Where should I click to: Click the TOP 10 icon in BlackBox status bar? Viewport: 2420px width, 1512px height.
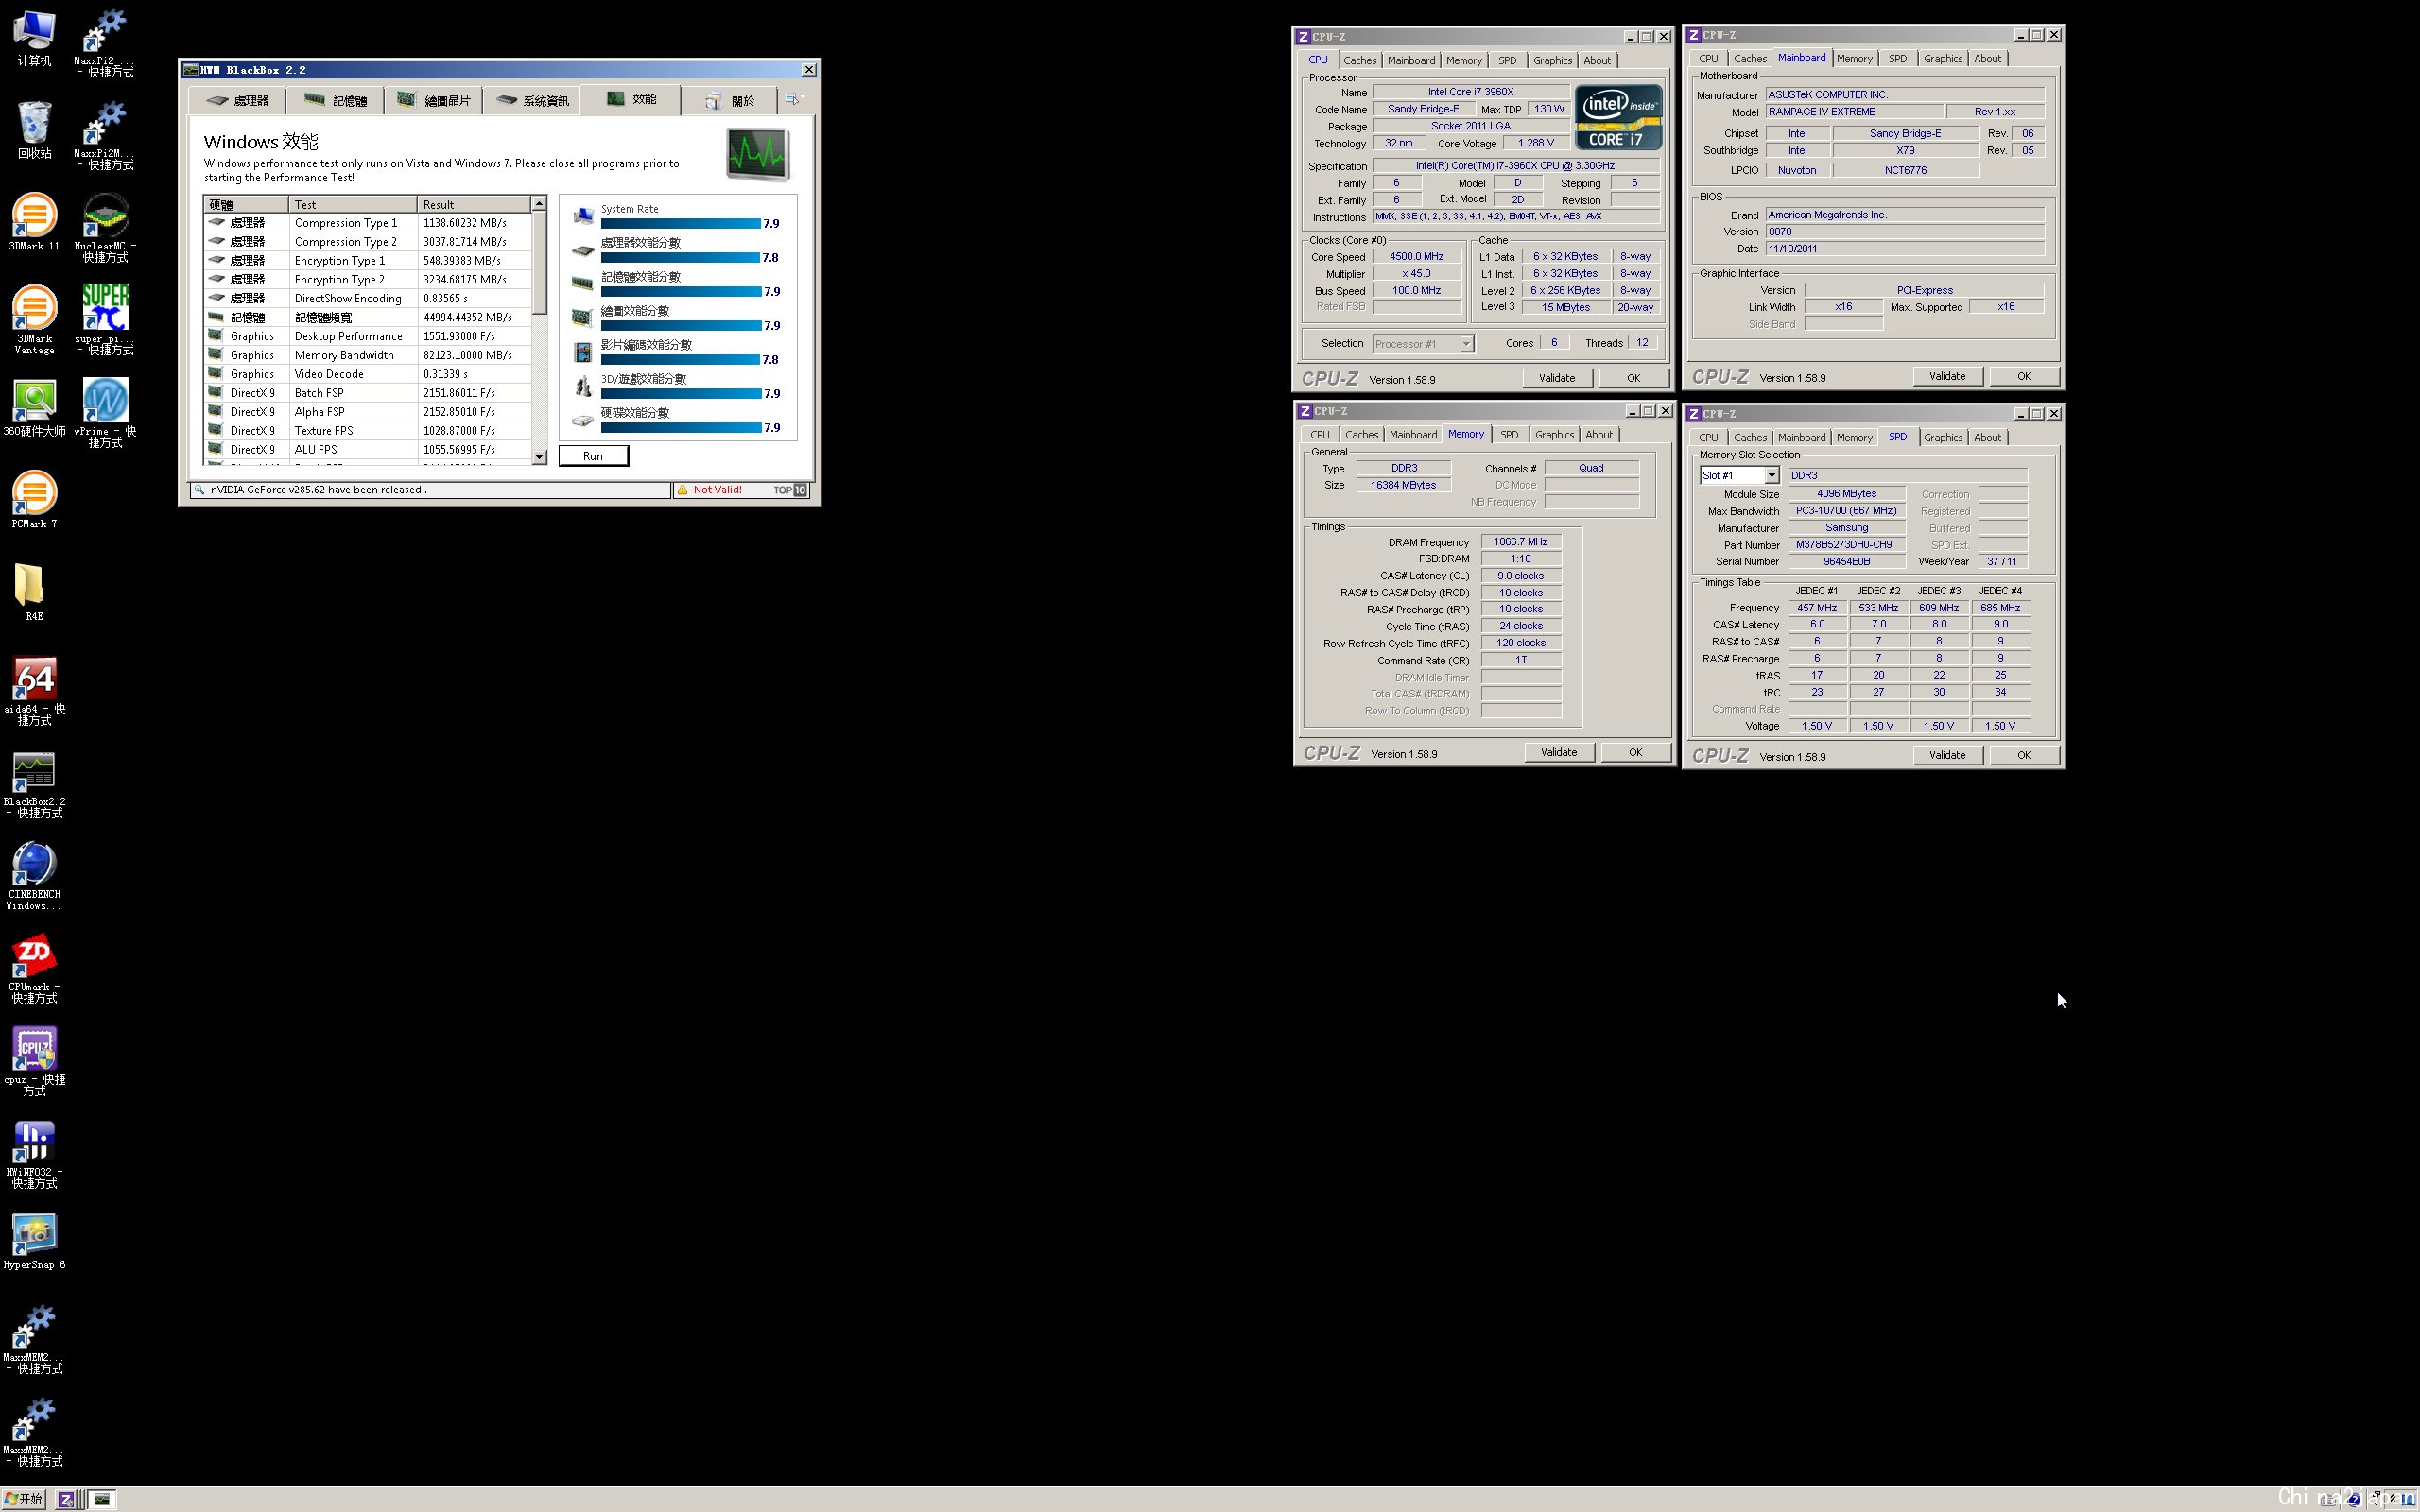pyautogui.click(x=790, y=490)
